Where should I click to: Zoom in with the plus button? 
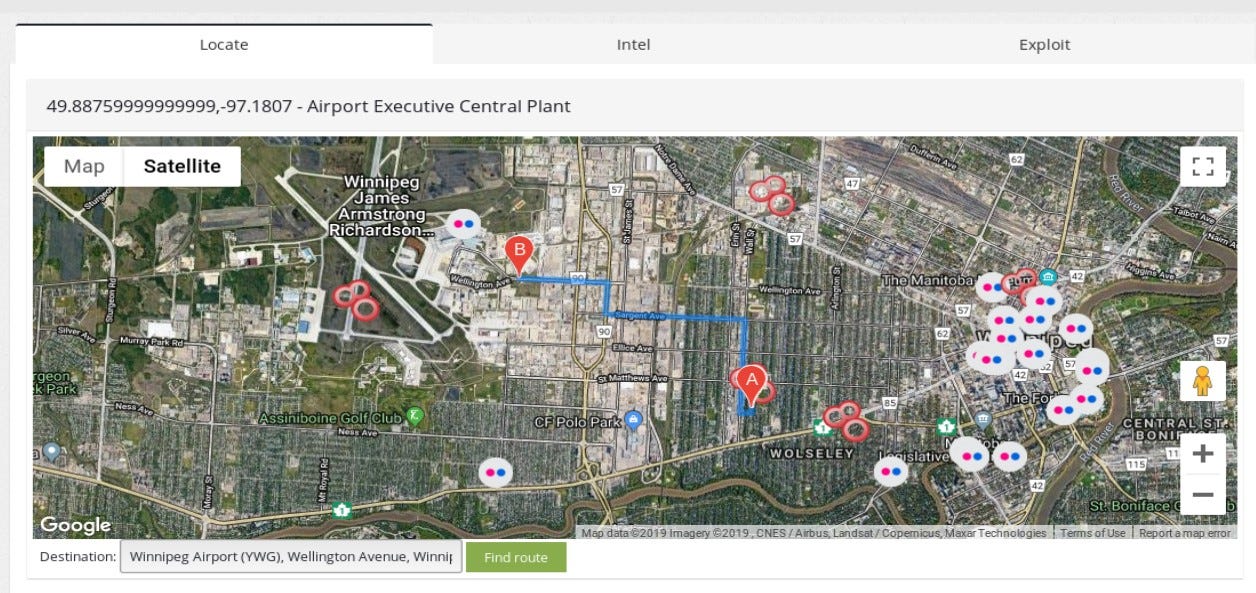[x=1202, y=454]
